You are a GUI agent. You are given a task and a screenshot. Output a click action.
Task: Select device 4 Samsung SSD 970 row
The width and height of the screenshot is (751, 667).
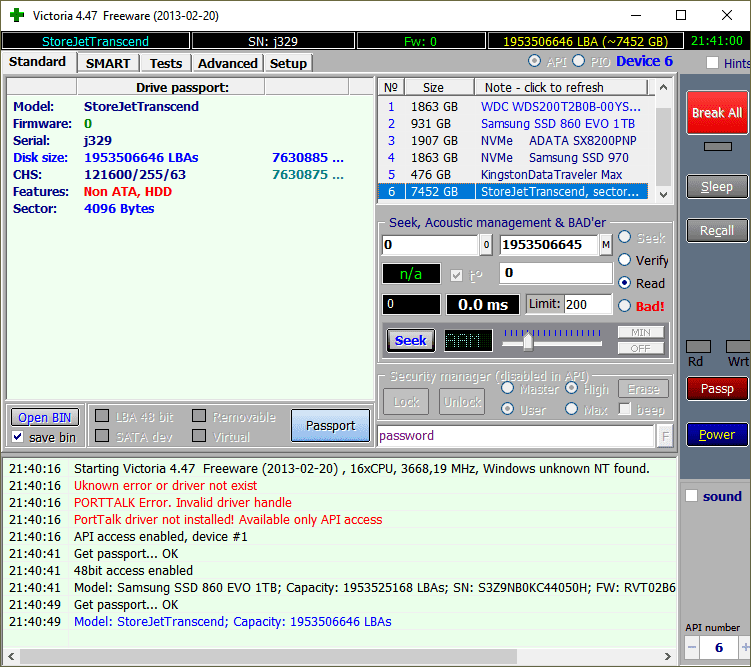tap(513, 158)
